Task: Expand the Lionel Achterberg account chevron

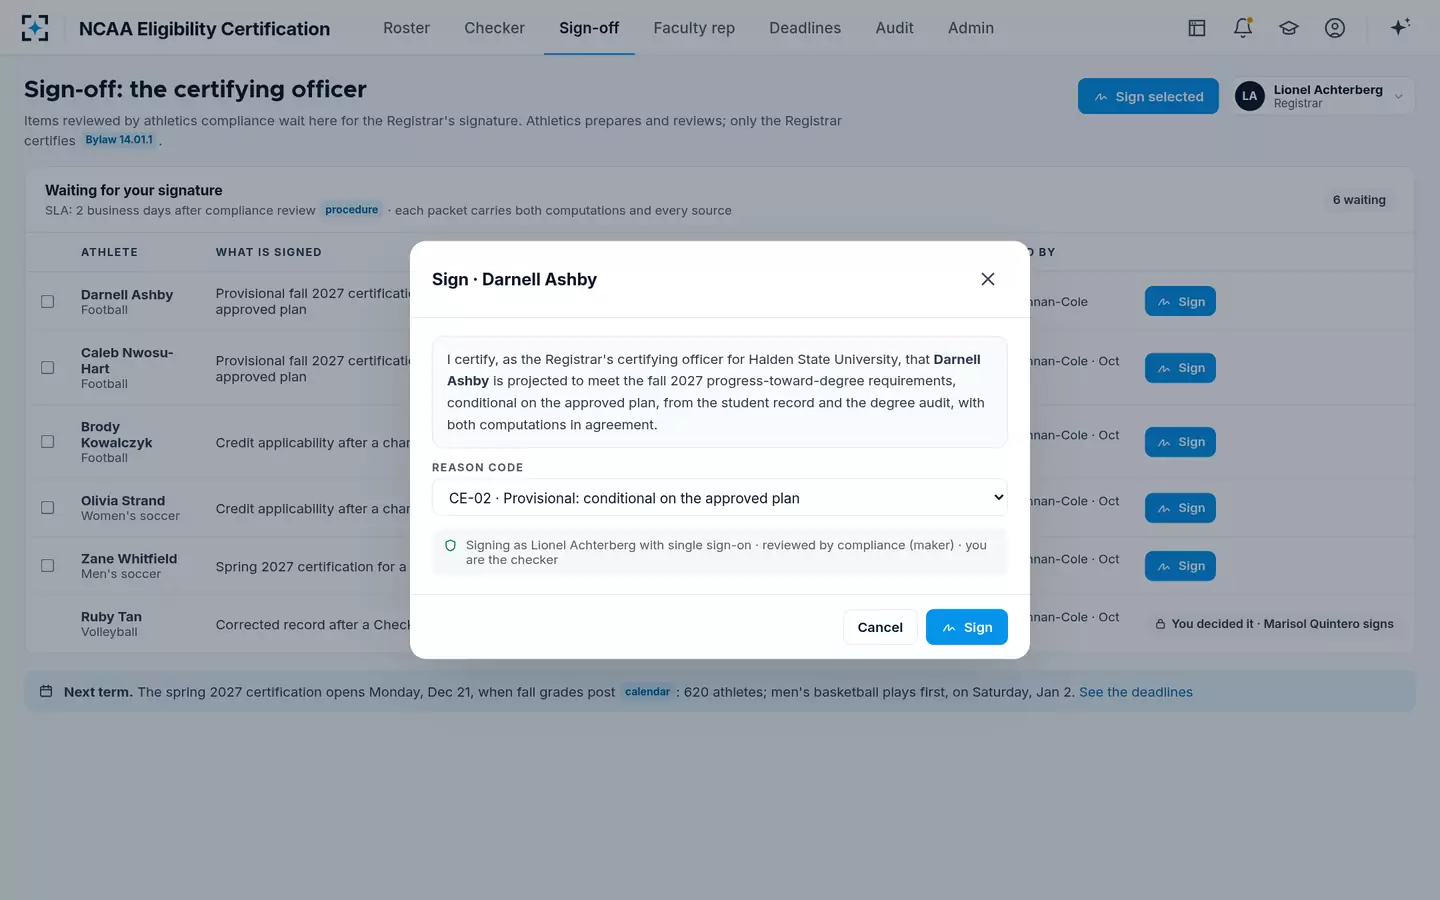Action: click(1398, 97)
